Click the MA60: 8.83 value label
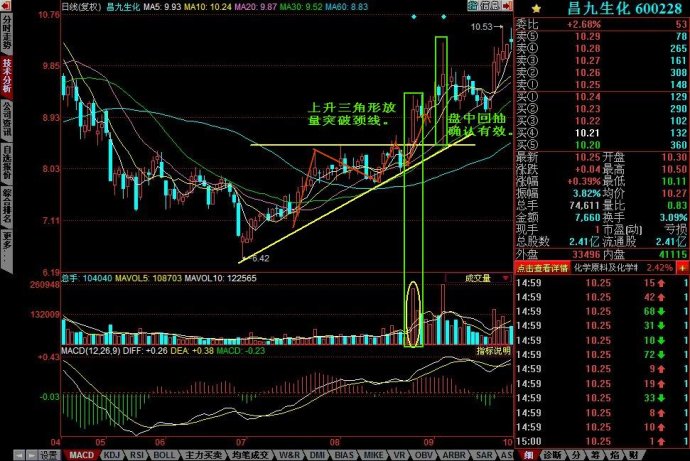690x461 pixels. [x=347, y=7]
